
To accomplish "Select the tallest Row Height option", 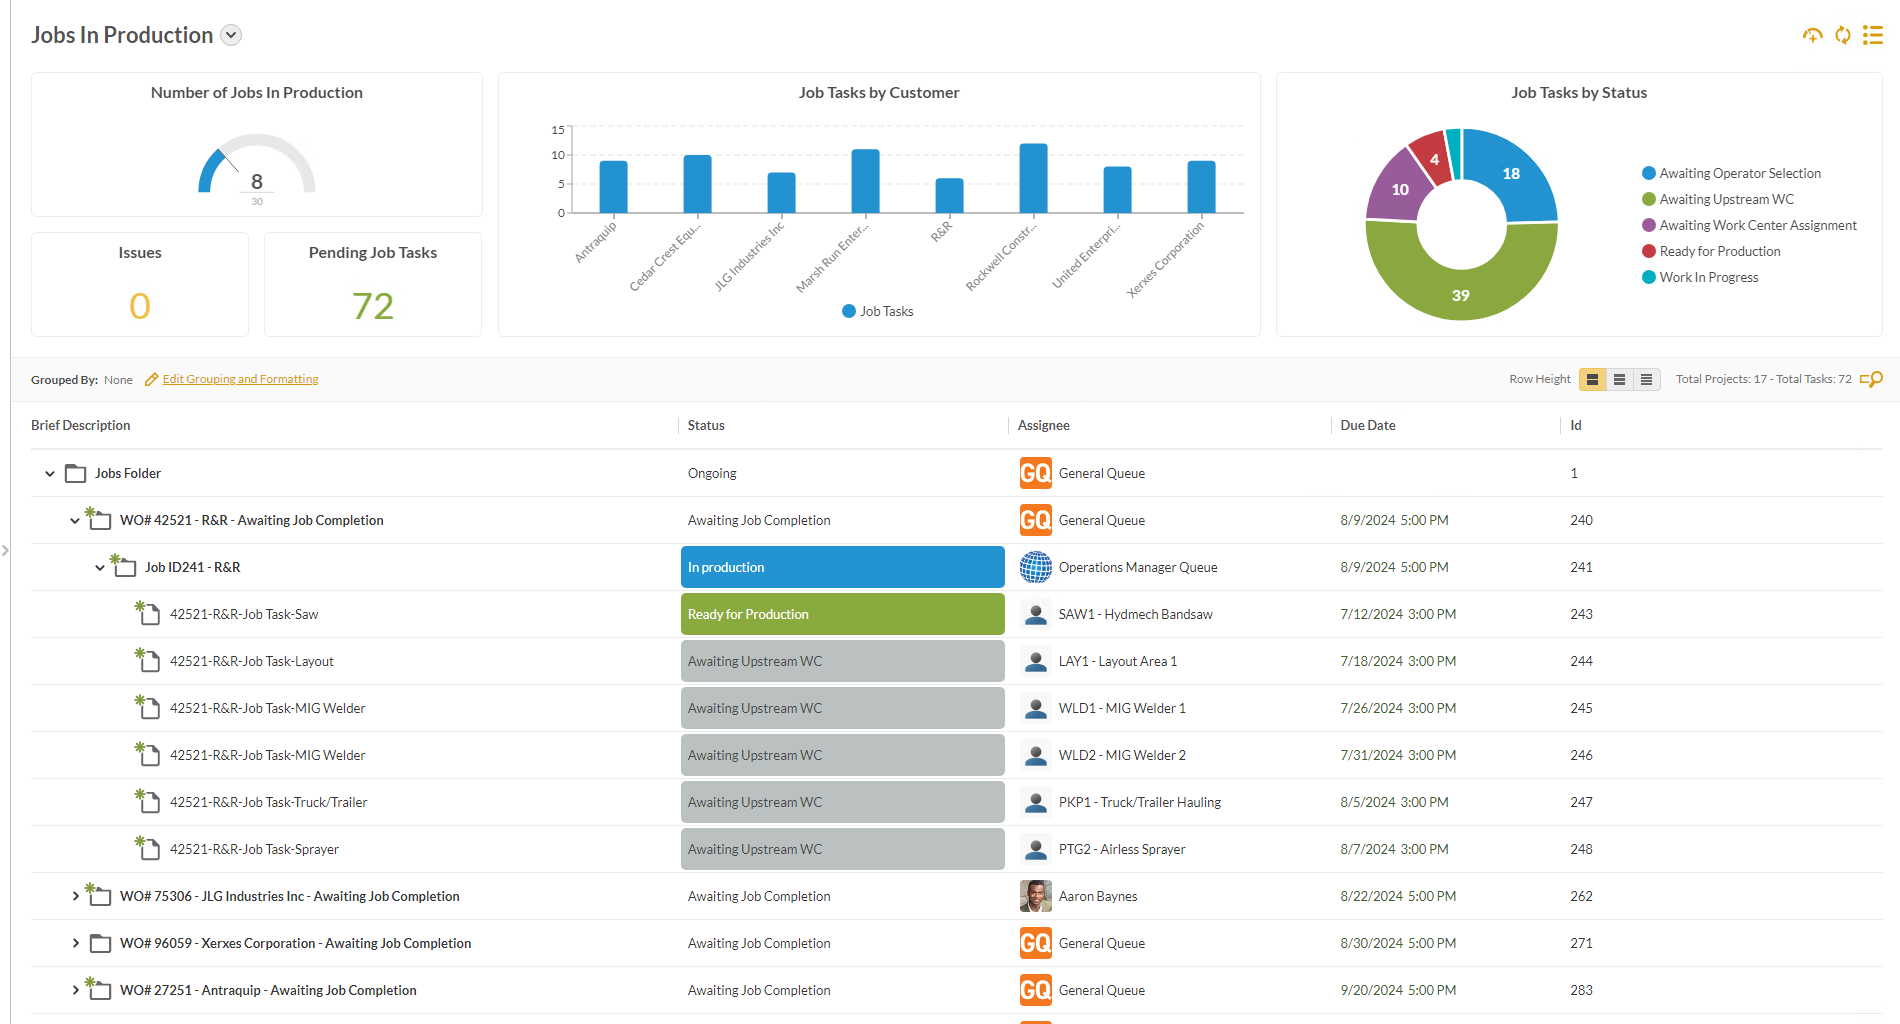I will (x=1592, y=379).
